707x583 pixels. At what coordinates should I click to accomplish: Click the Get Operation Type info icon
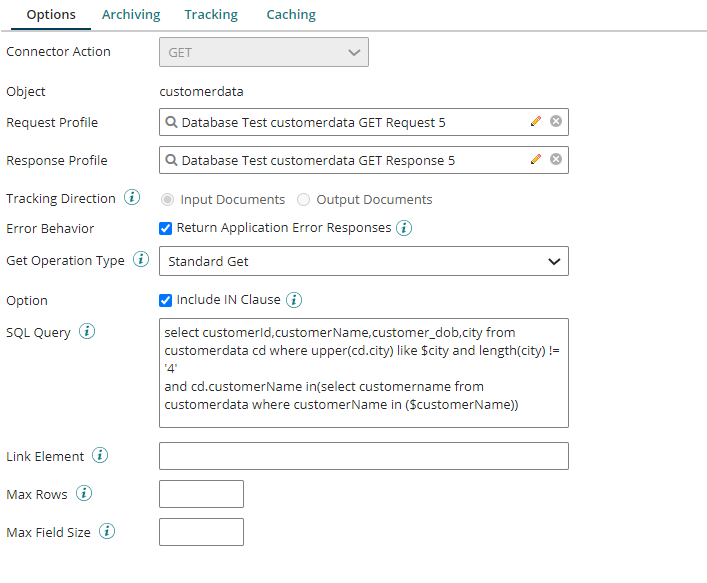coord(141,260)
